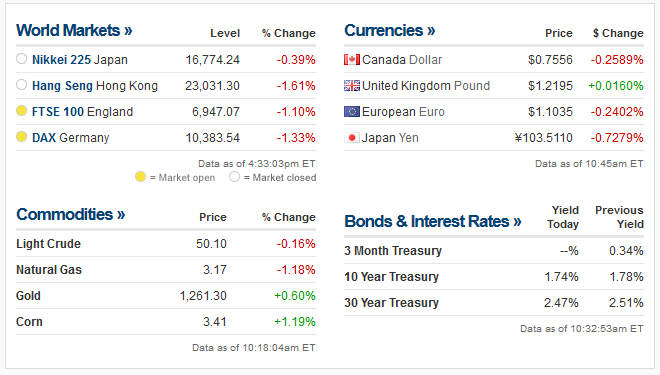Open the Commodities section heading

tap(70, 214)
